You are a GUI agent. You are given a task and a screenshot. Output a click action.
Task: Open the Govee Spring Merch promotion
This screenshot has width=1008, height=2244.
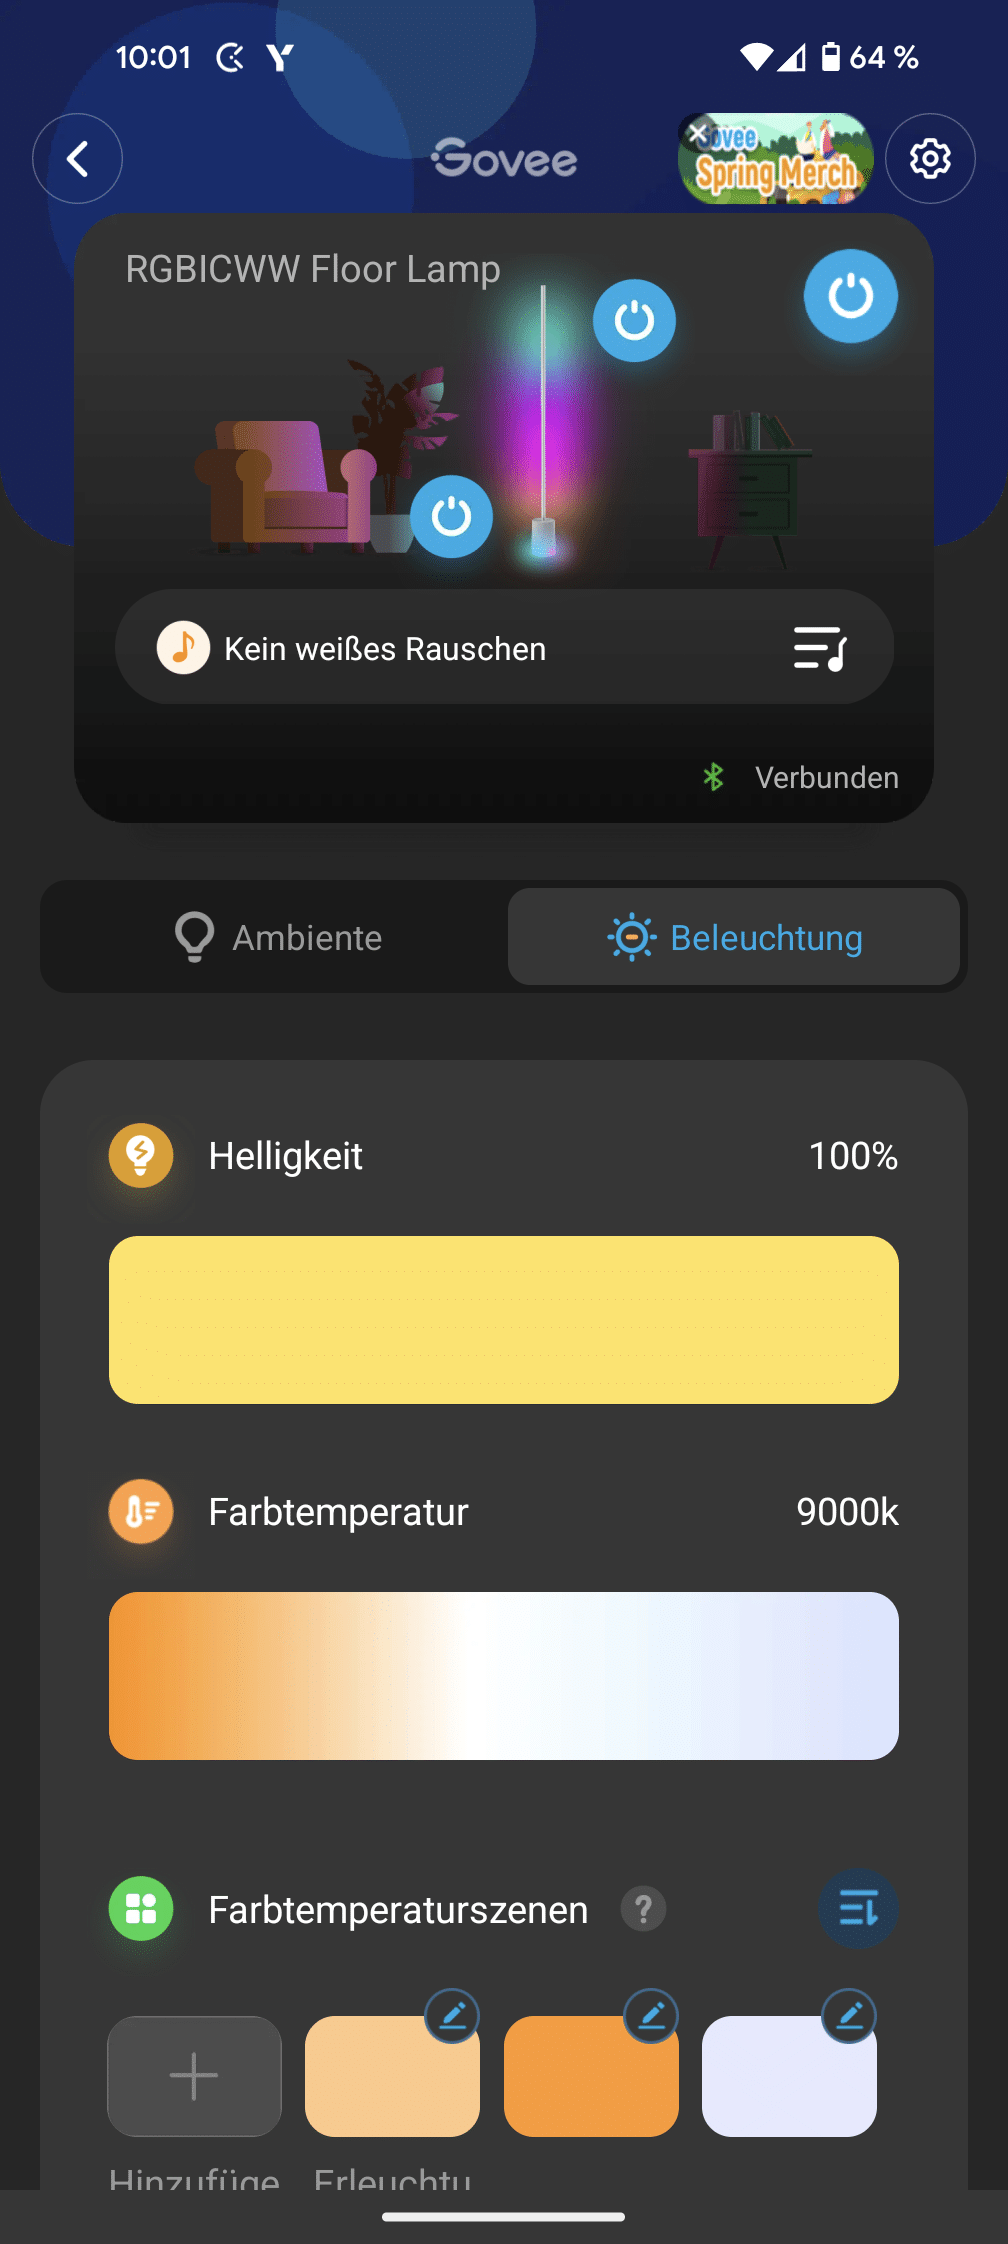(785, 166)
